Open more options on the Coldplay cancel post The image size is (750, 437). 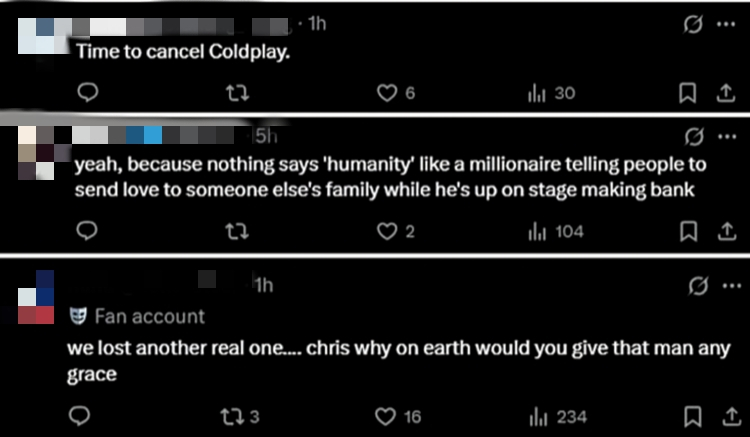(725, 23)
